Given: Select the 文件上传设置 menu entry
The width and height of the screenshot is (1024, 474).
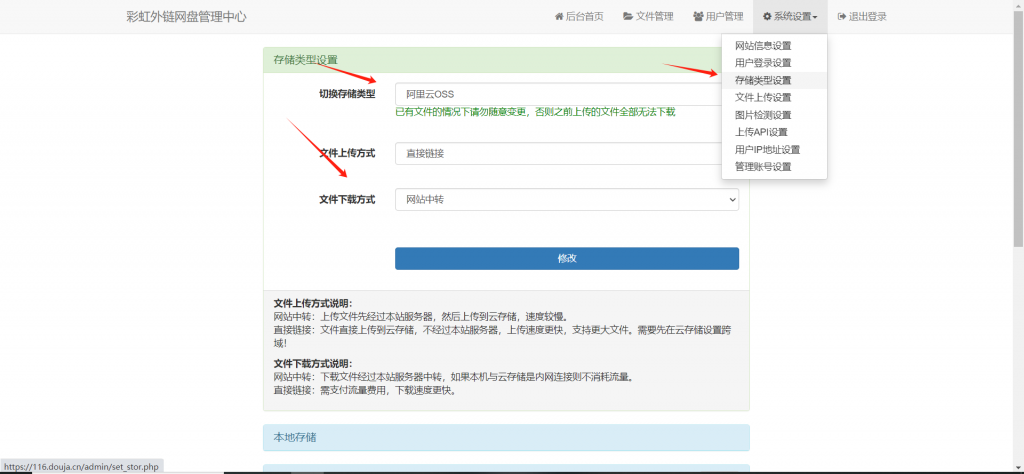Looking at the screenshot, I should point(763,98).
